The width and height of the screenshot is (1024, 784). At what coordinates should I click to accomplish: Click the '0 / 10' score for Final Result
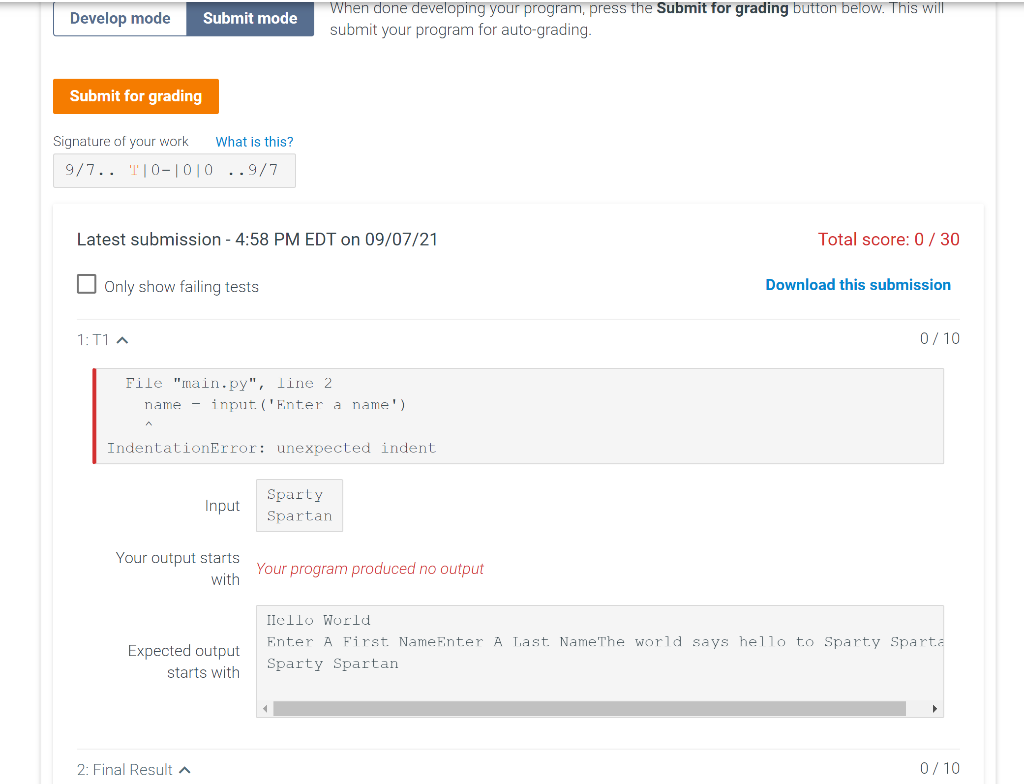tap(940, 768)
